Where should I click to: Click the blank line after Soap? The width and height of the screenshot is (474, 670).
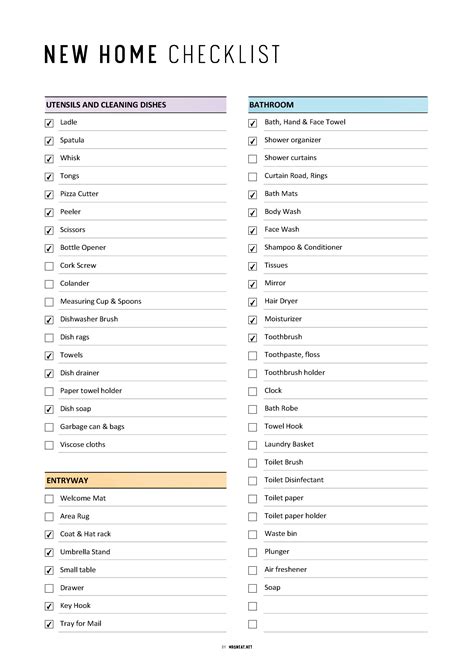coord(345,606)
